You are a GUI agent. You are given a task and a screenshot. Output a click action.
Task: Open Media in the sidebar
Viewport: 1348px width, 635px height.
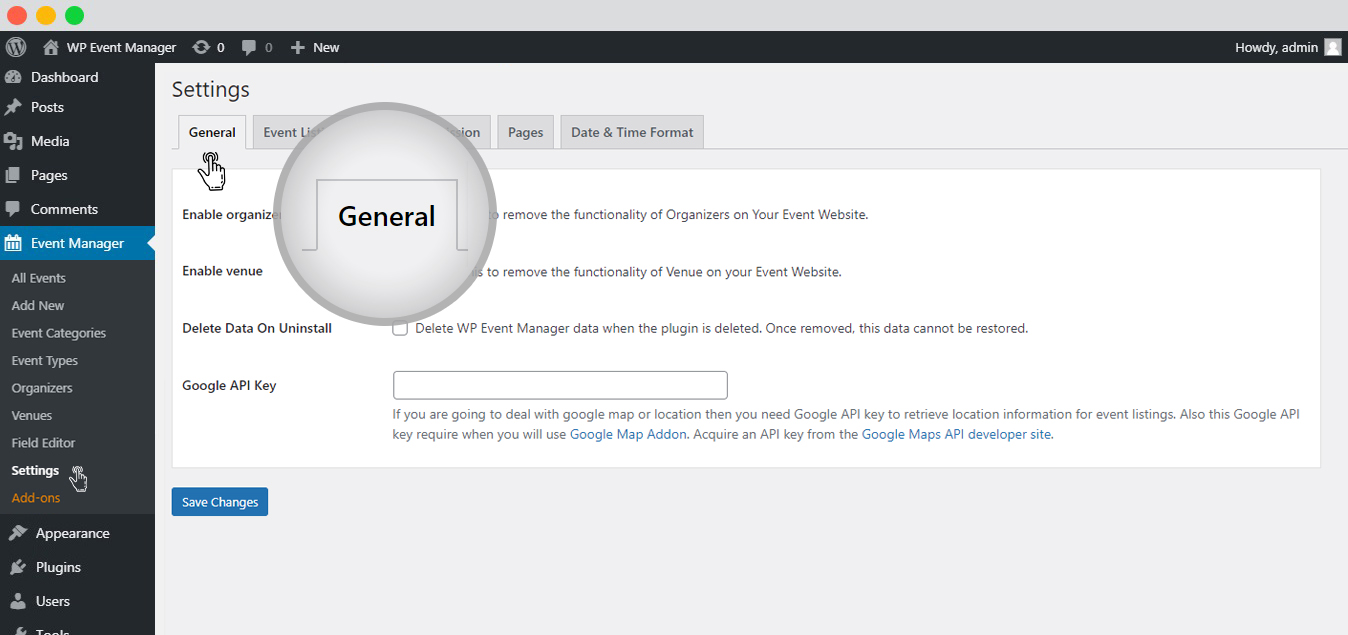pyautogui.click(x=50, y=141)
